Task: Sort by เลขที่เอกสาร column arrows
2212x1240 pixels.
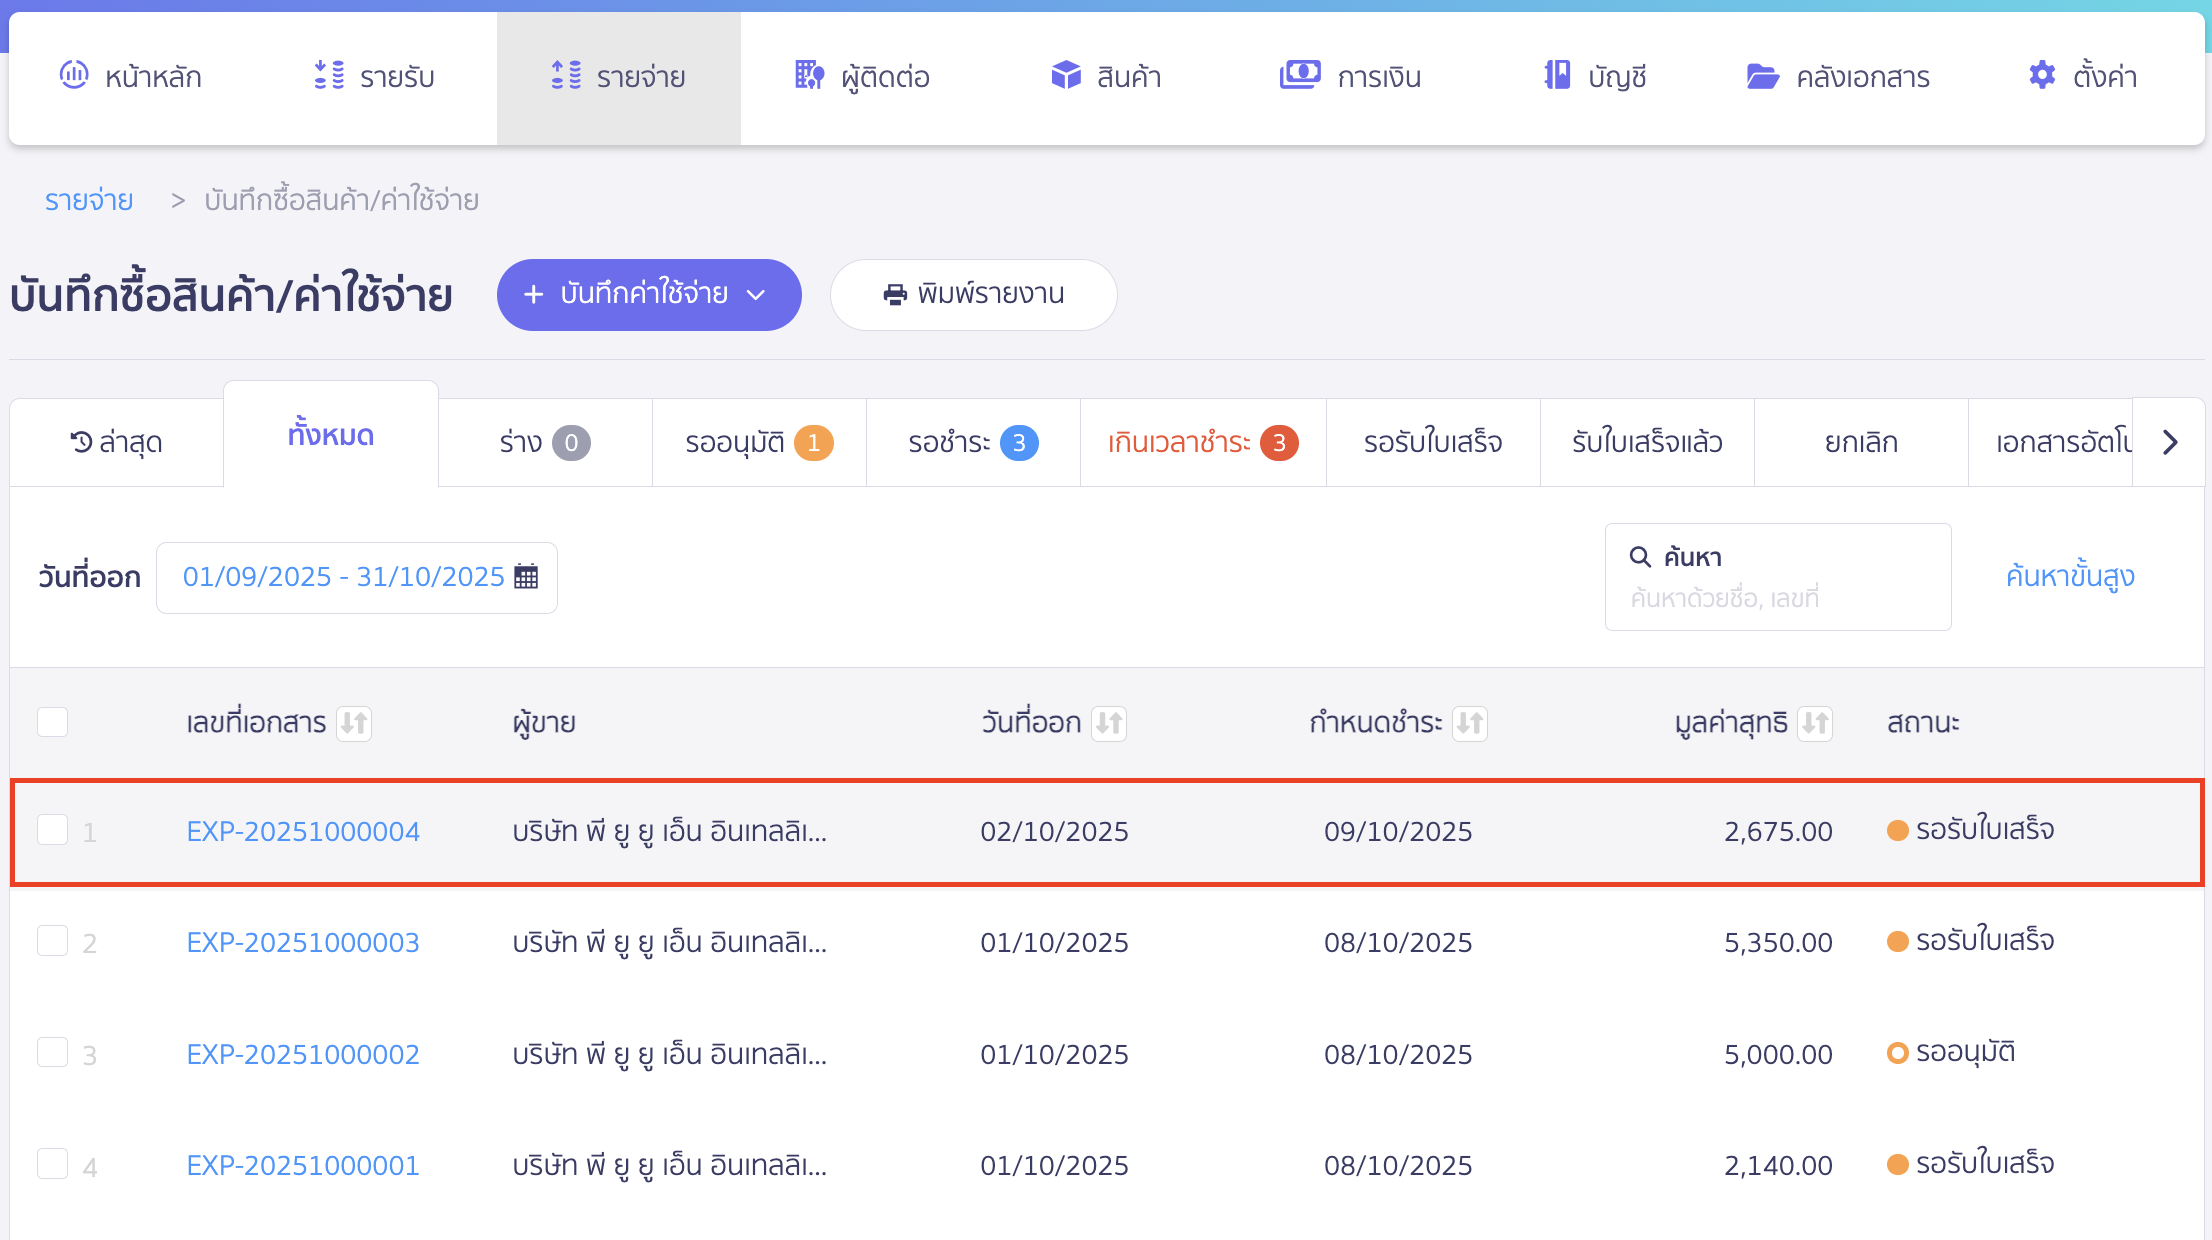Action: [354, 723]
